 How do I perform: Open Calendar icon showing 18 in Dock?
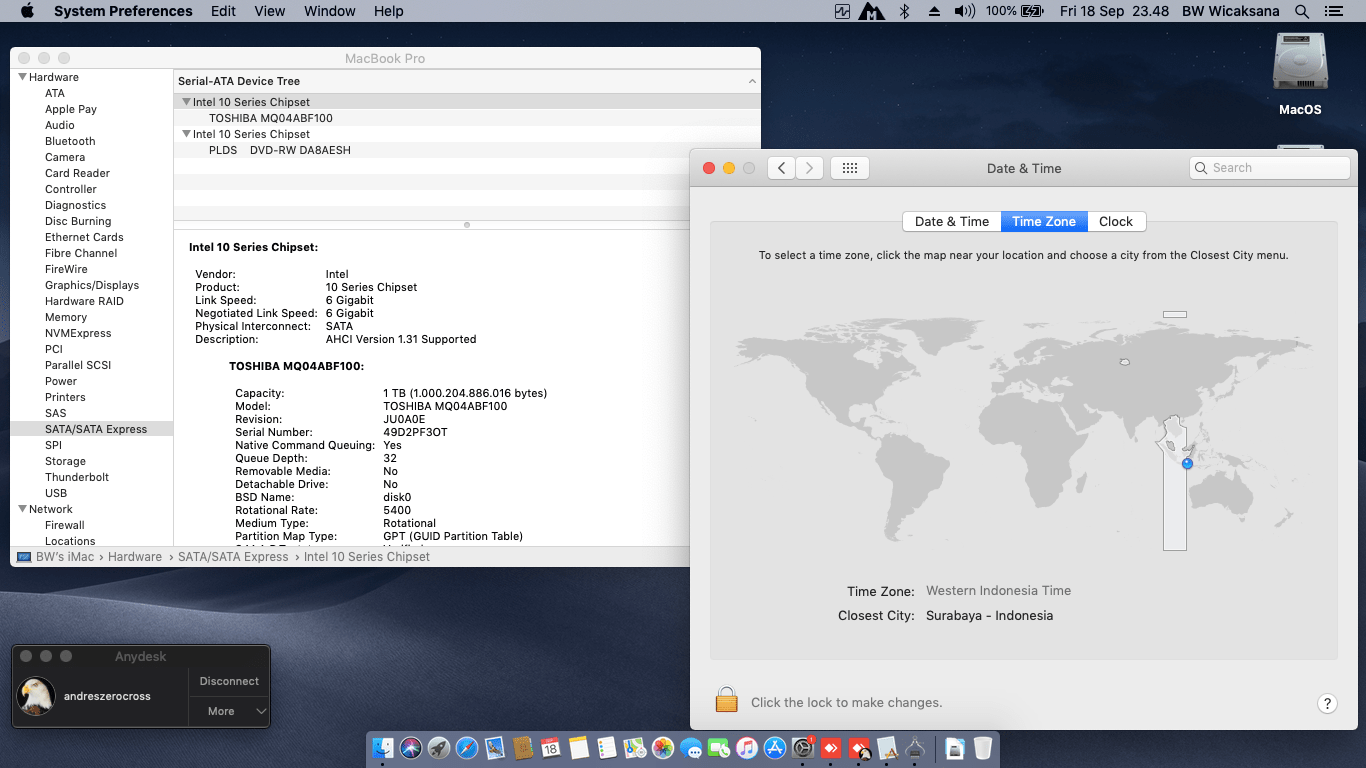551,747
